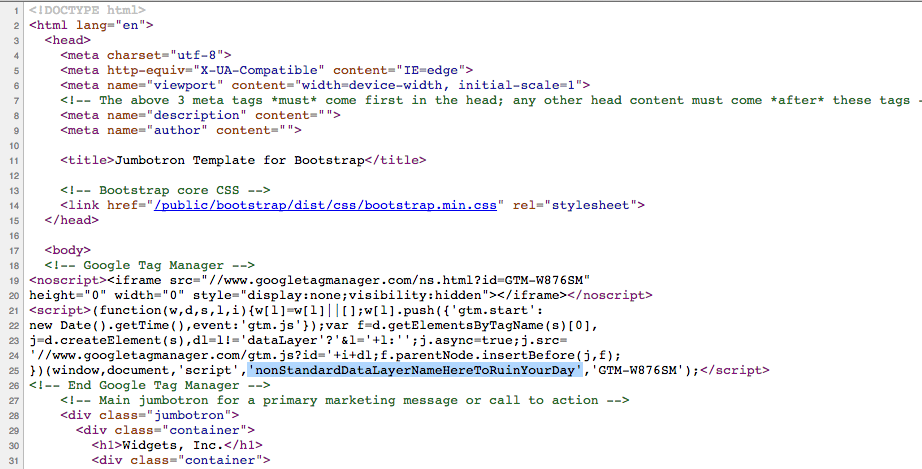
Task: Click the Bootstrap core CSS comment
Action: point(165,190)
